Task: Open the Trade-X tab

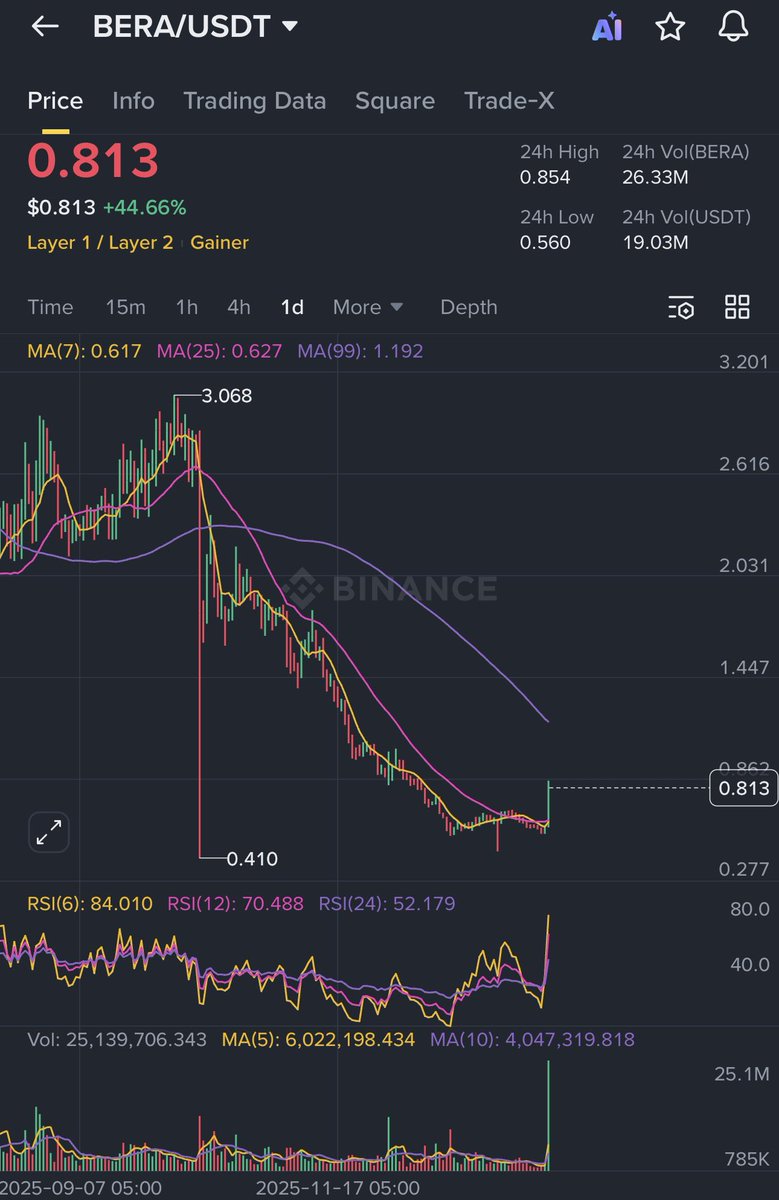Action: 509,101
